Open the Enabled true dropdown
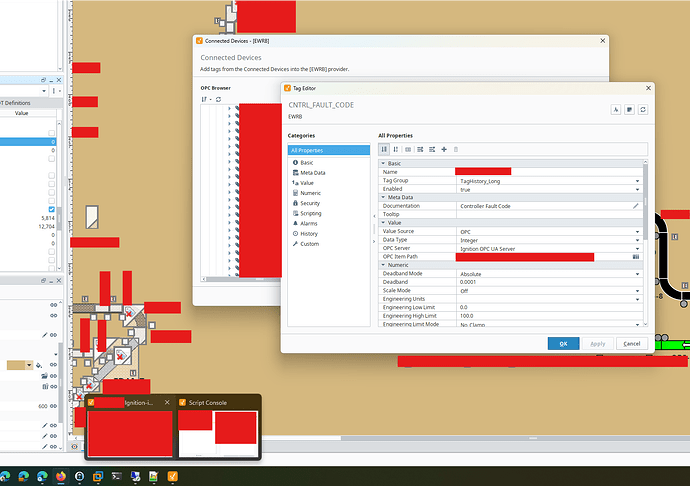690x486 pixels. tap(637, 190)
